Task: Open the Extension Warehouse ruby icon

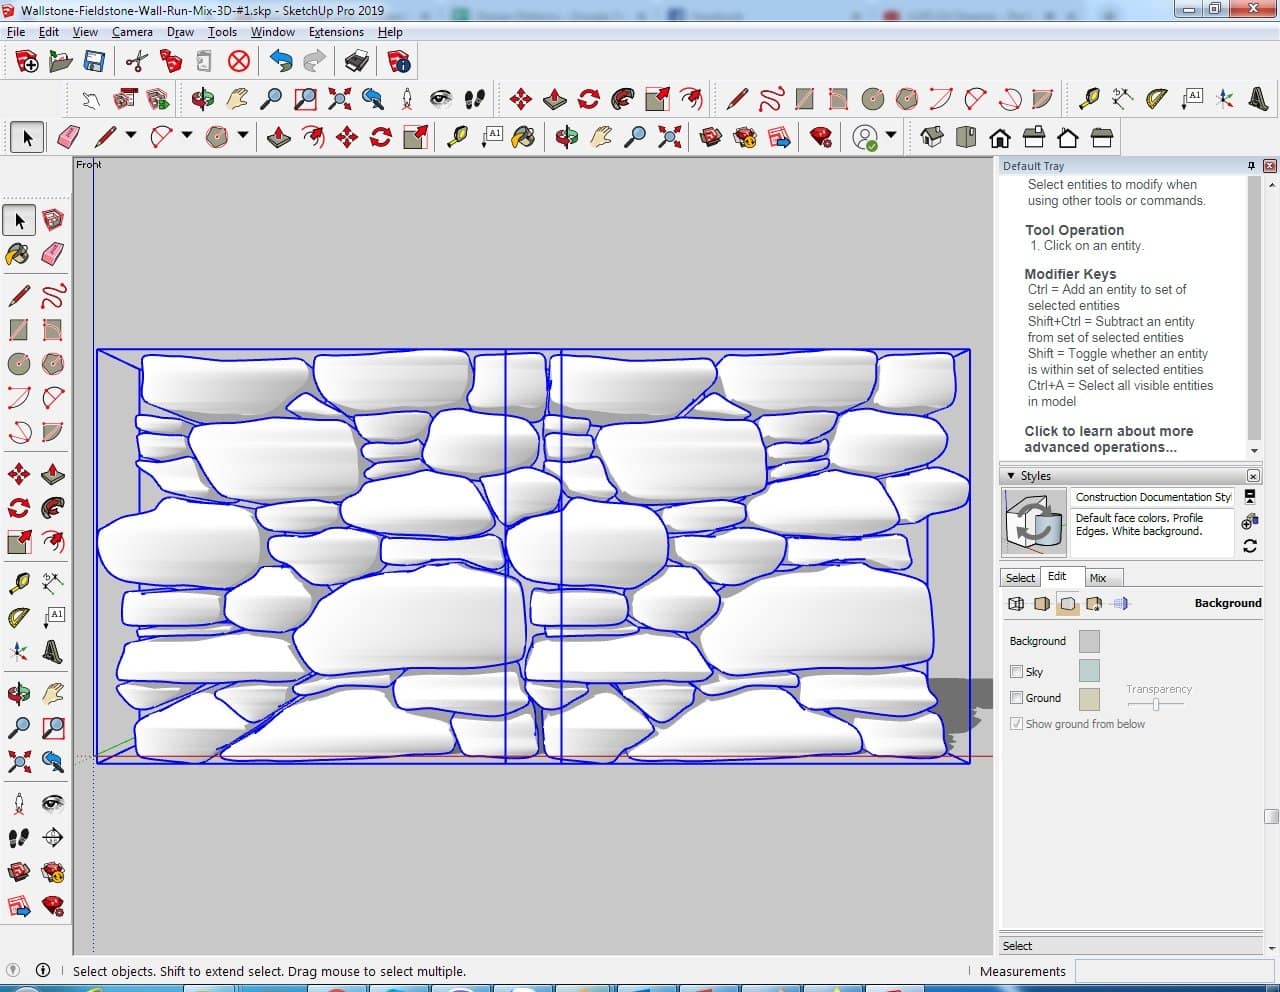Action: tap(821, 137)
